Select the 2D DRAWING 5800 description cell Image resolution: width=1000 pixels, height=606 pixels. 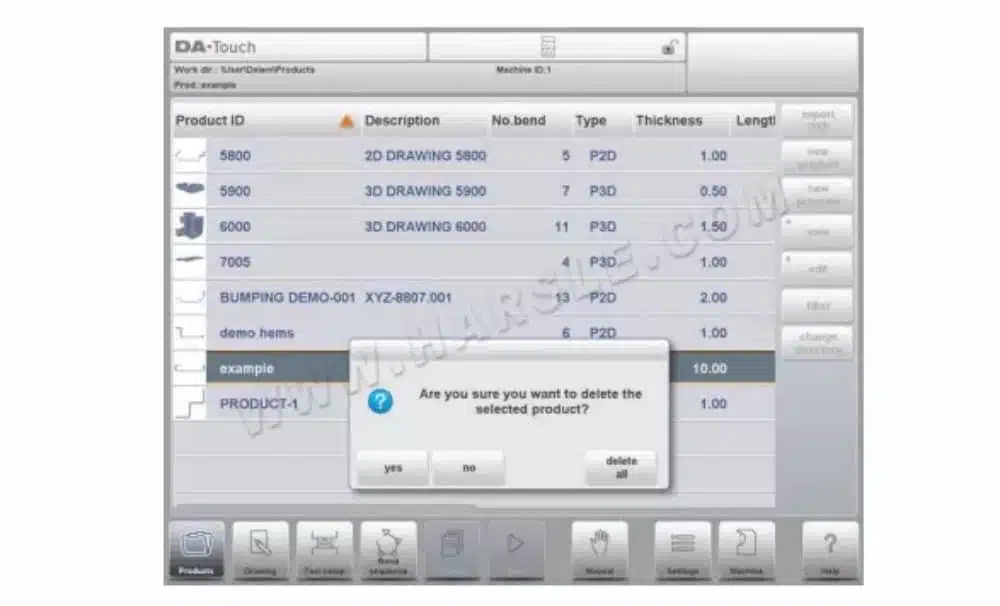[x=425, y=156]
